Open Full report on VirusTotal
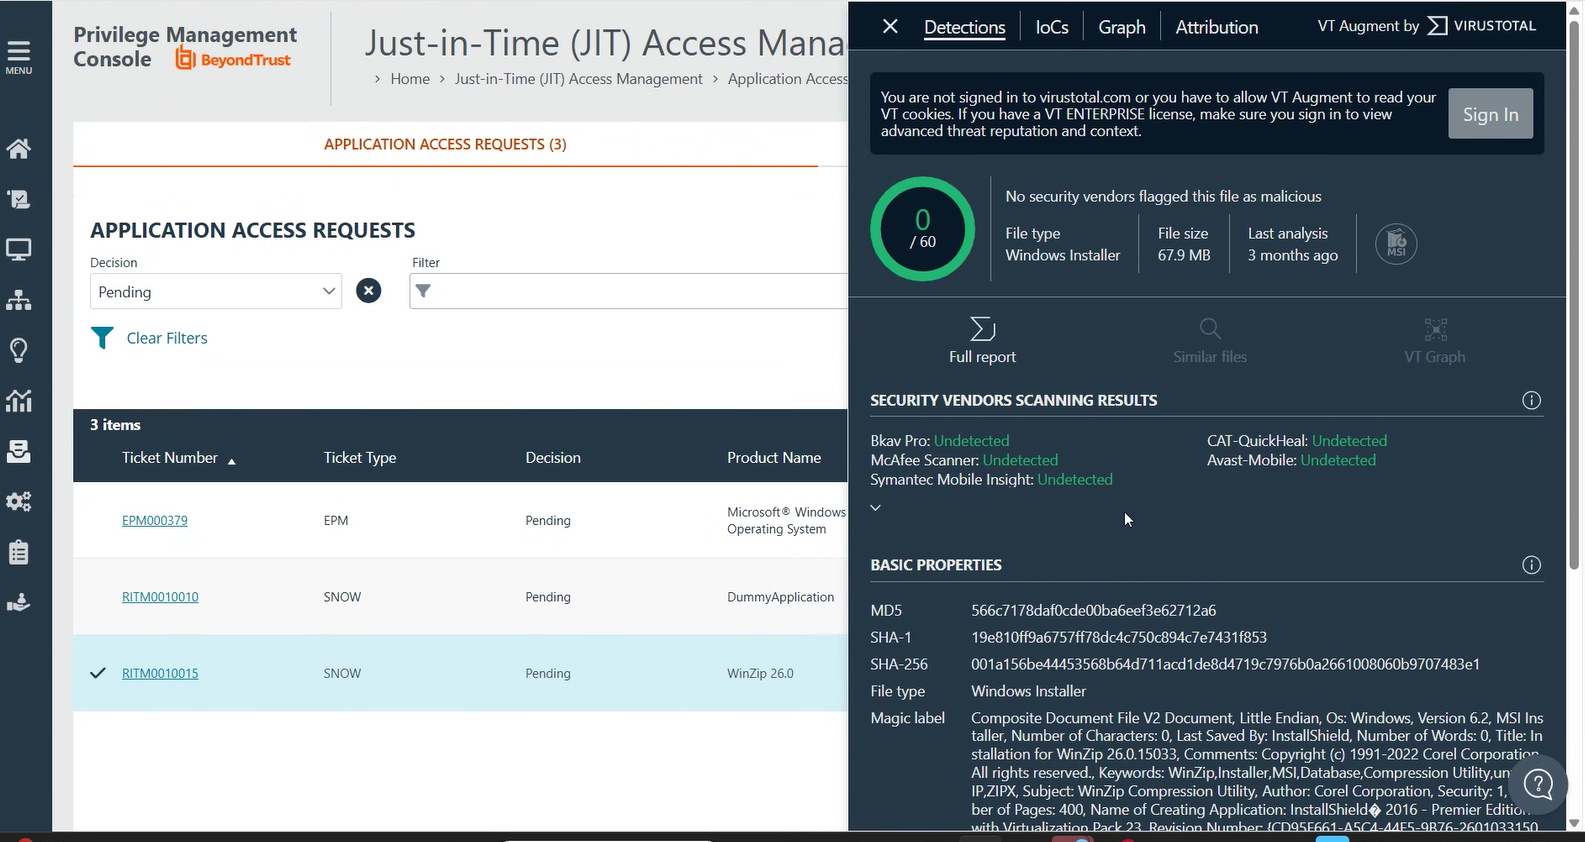Image resolution: width=1585 pixels, height=842 pixels. click(982, 340)
